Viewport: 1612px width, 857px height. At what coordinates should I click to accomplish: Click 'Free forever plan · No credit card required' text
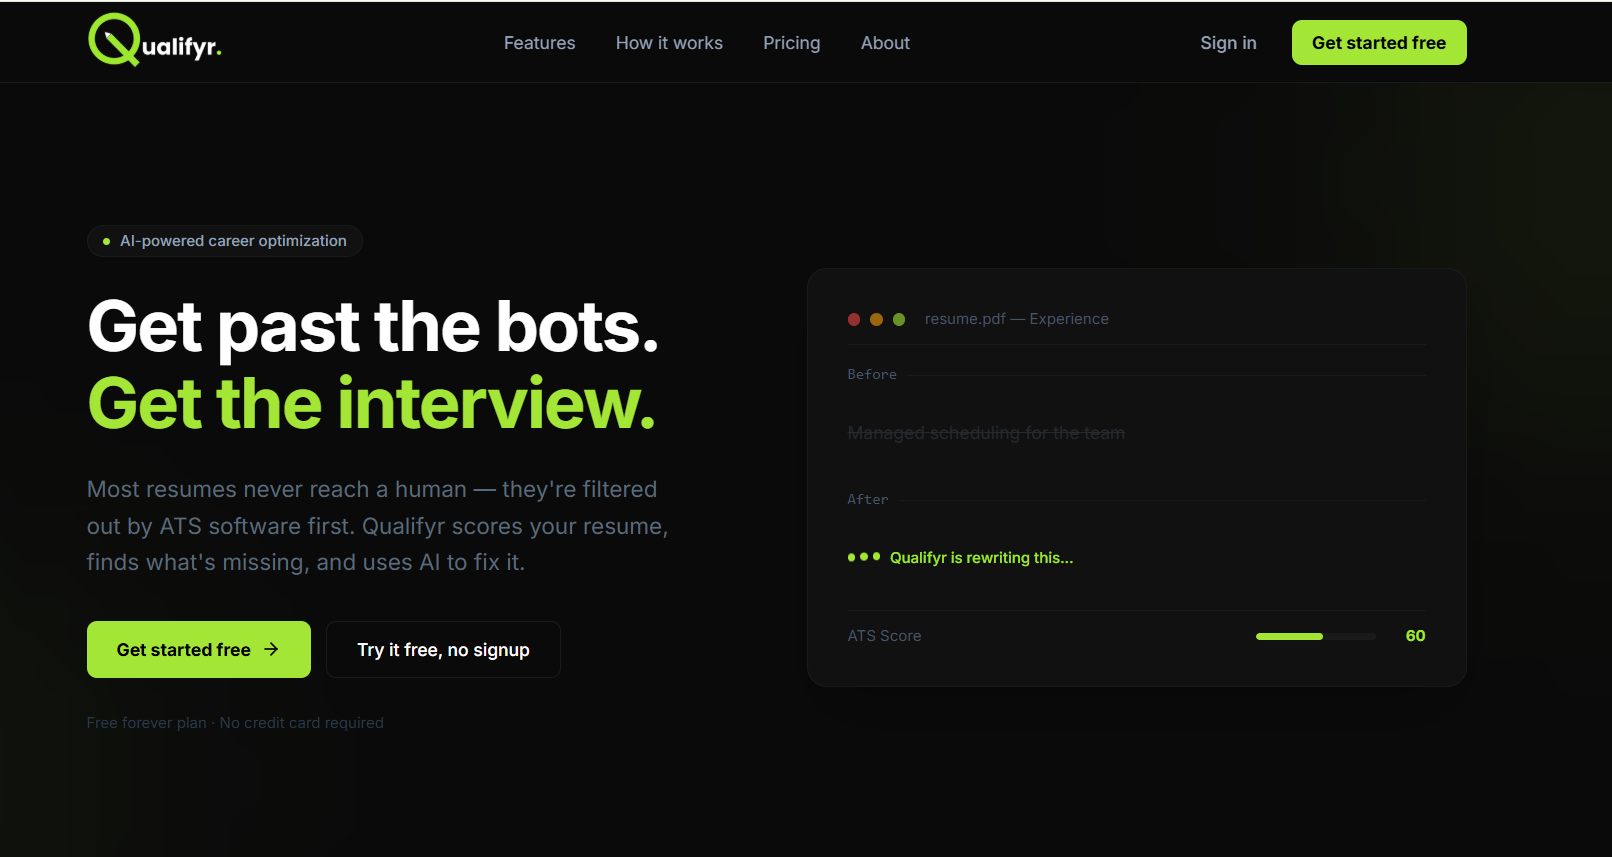(235, 723)
